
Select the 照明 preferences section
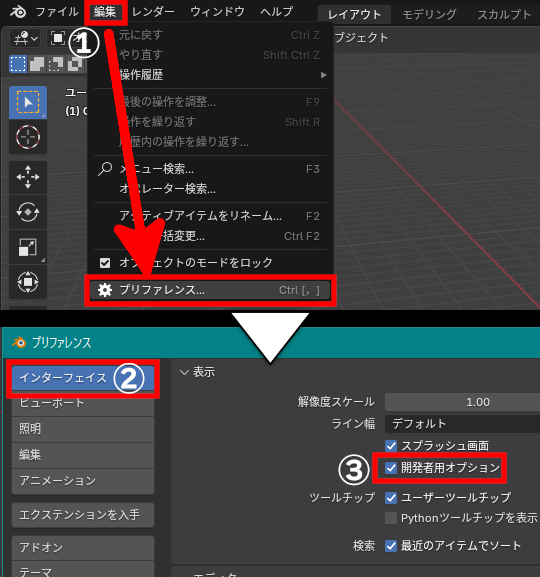point(83,429)
